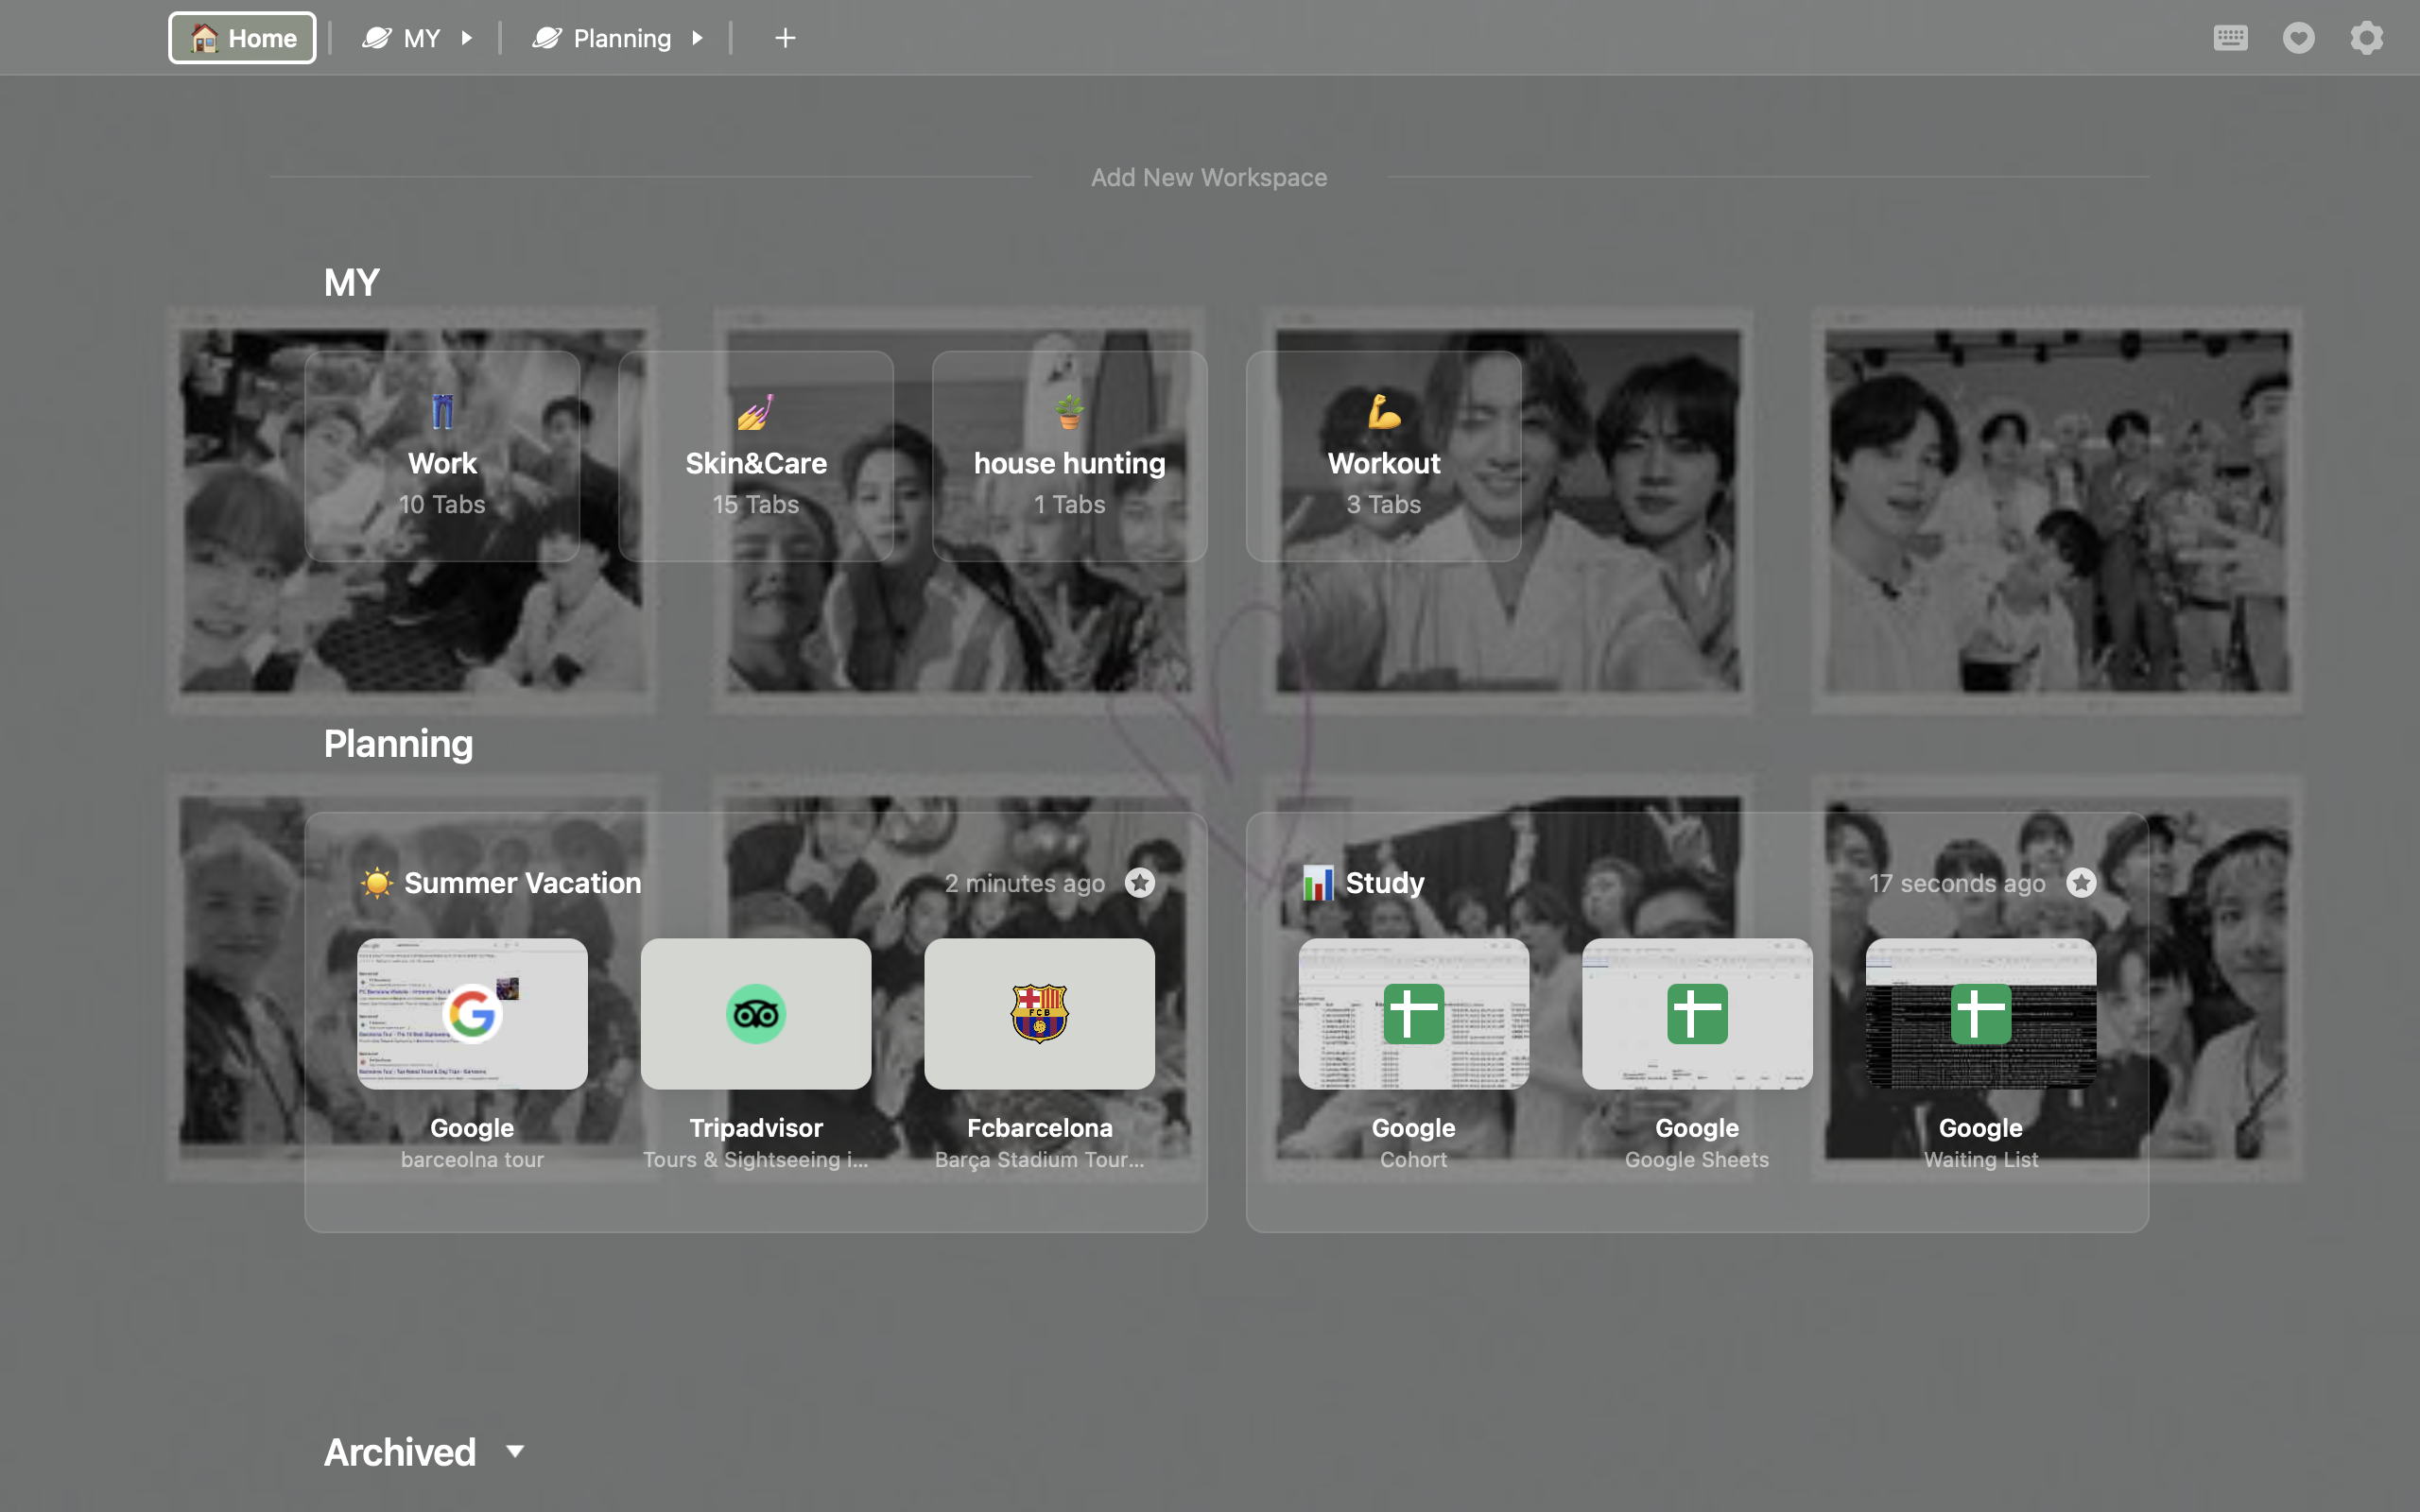Screen dimensions: 2420x1512
Task: Click the heart icon in top bar
Action: (x=2298, y=38)
